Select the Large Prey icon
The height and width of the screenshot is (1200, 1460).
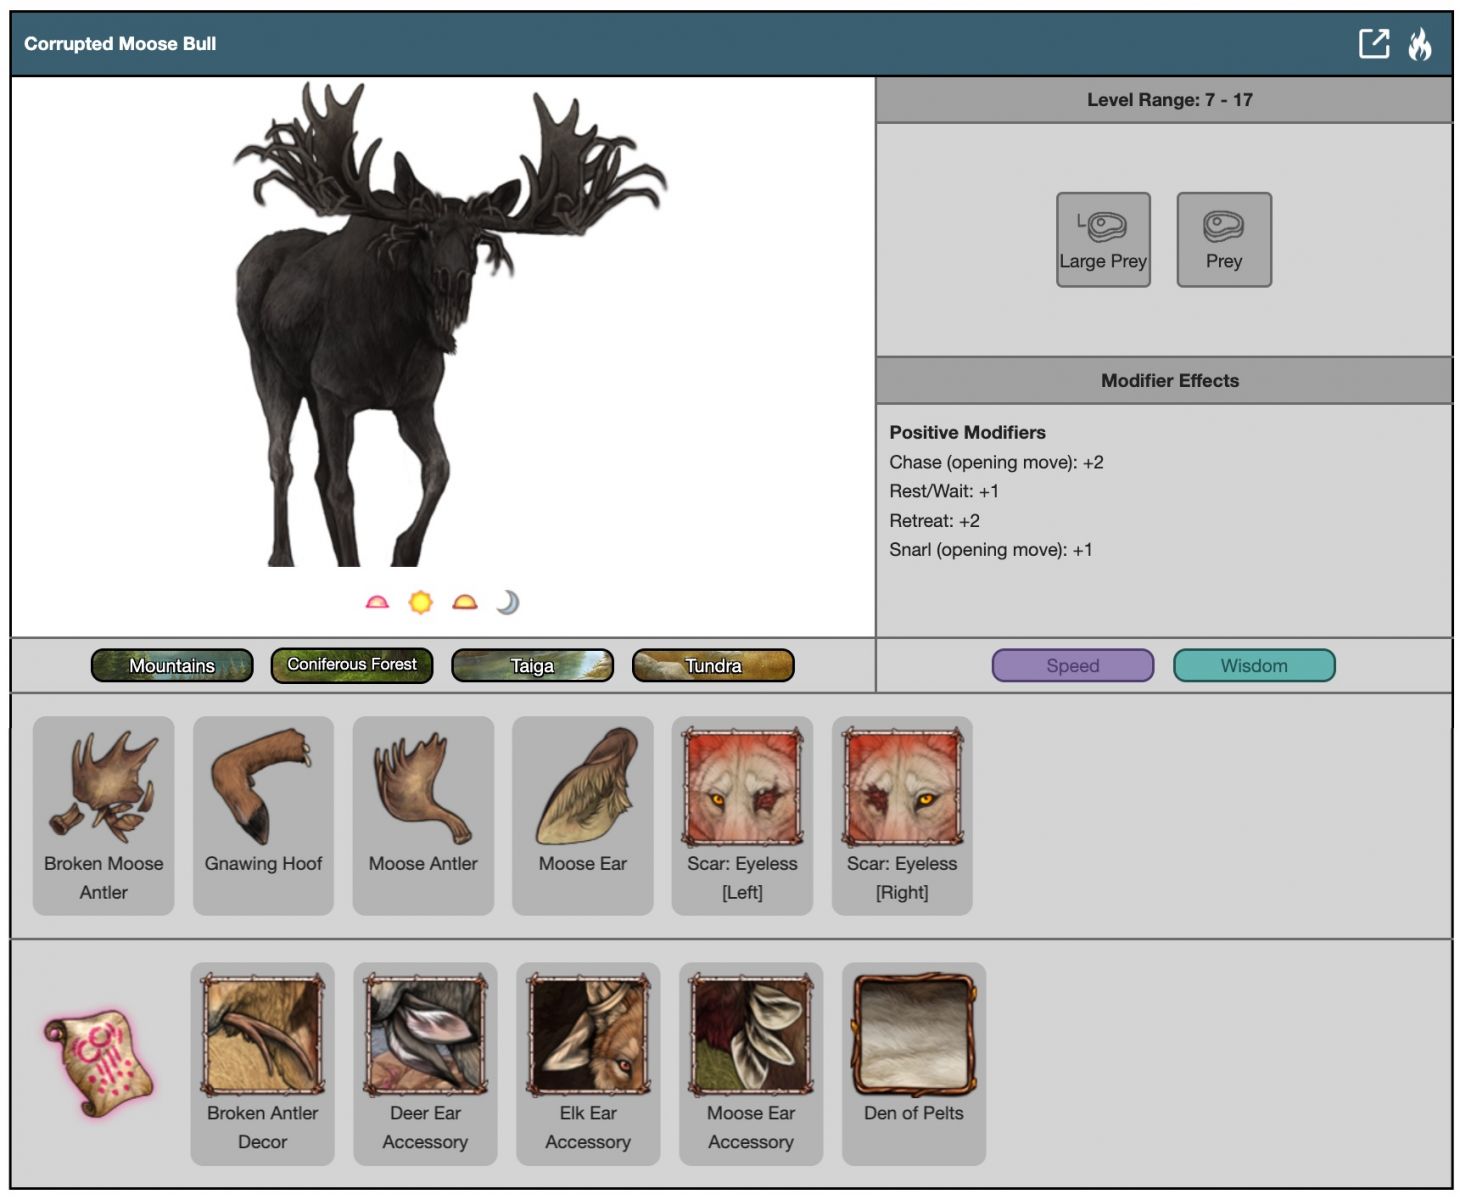click(x=1103, y=240)
